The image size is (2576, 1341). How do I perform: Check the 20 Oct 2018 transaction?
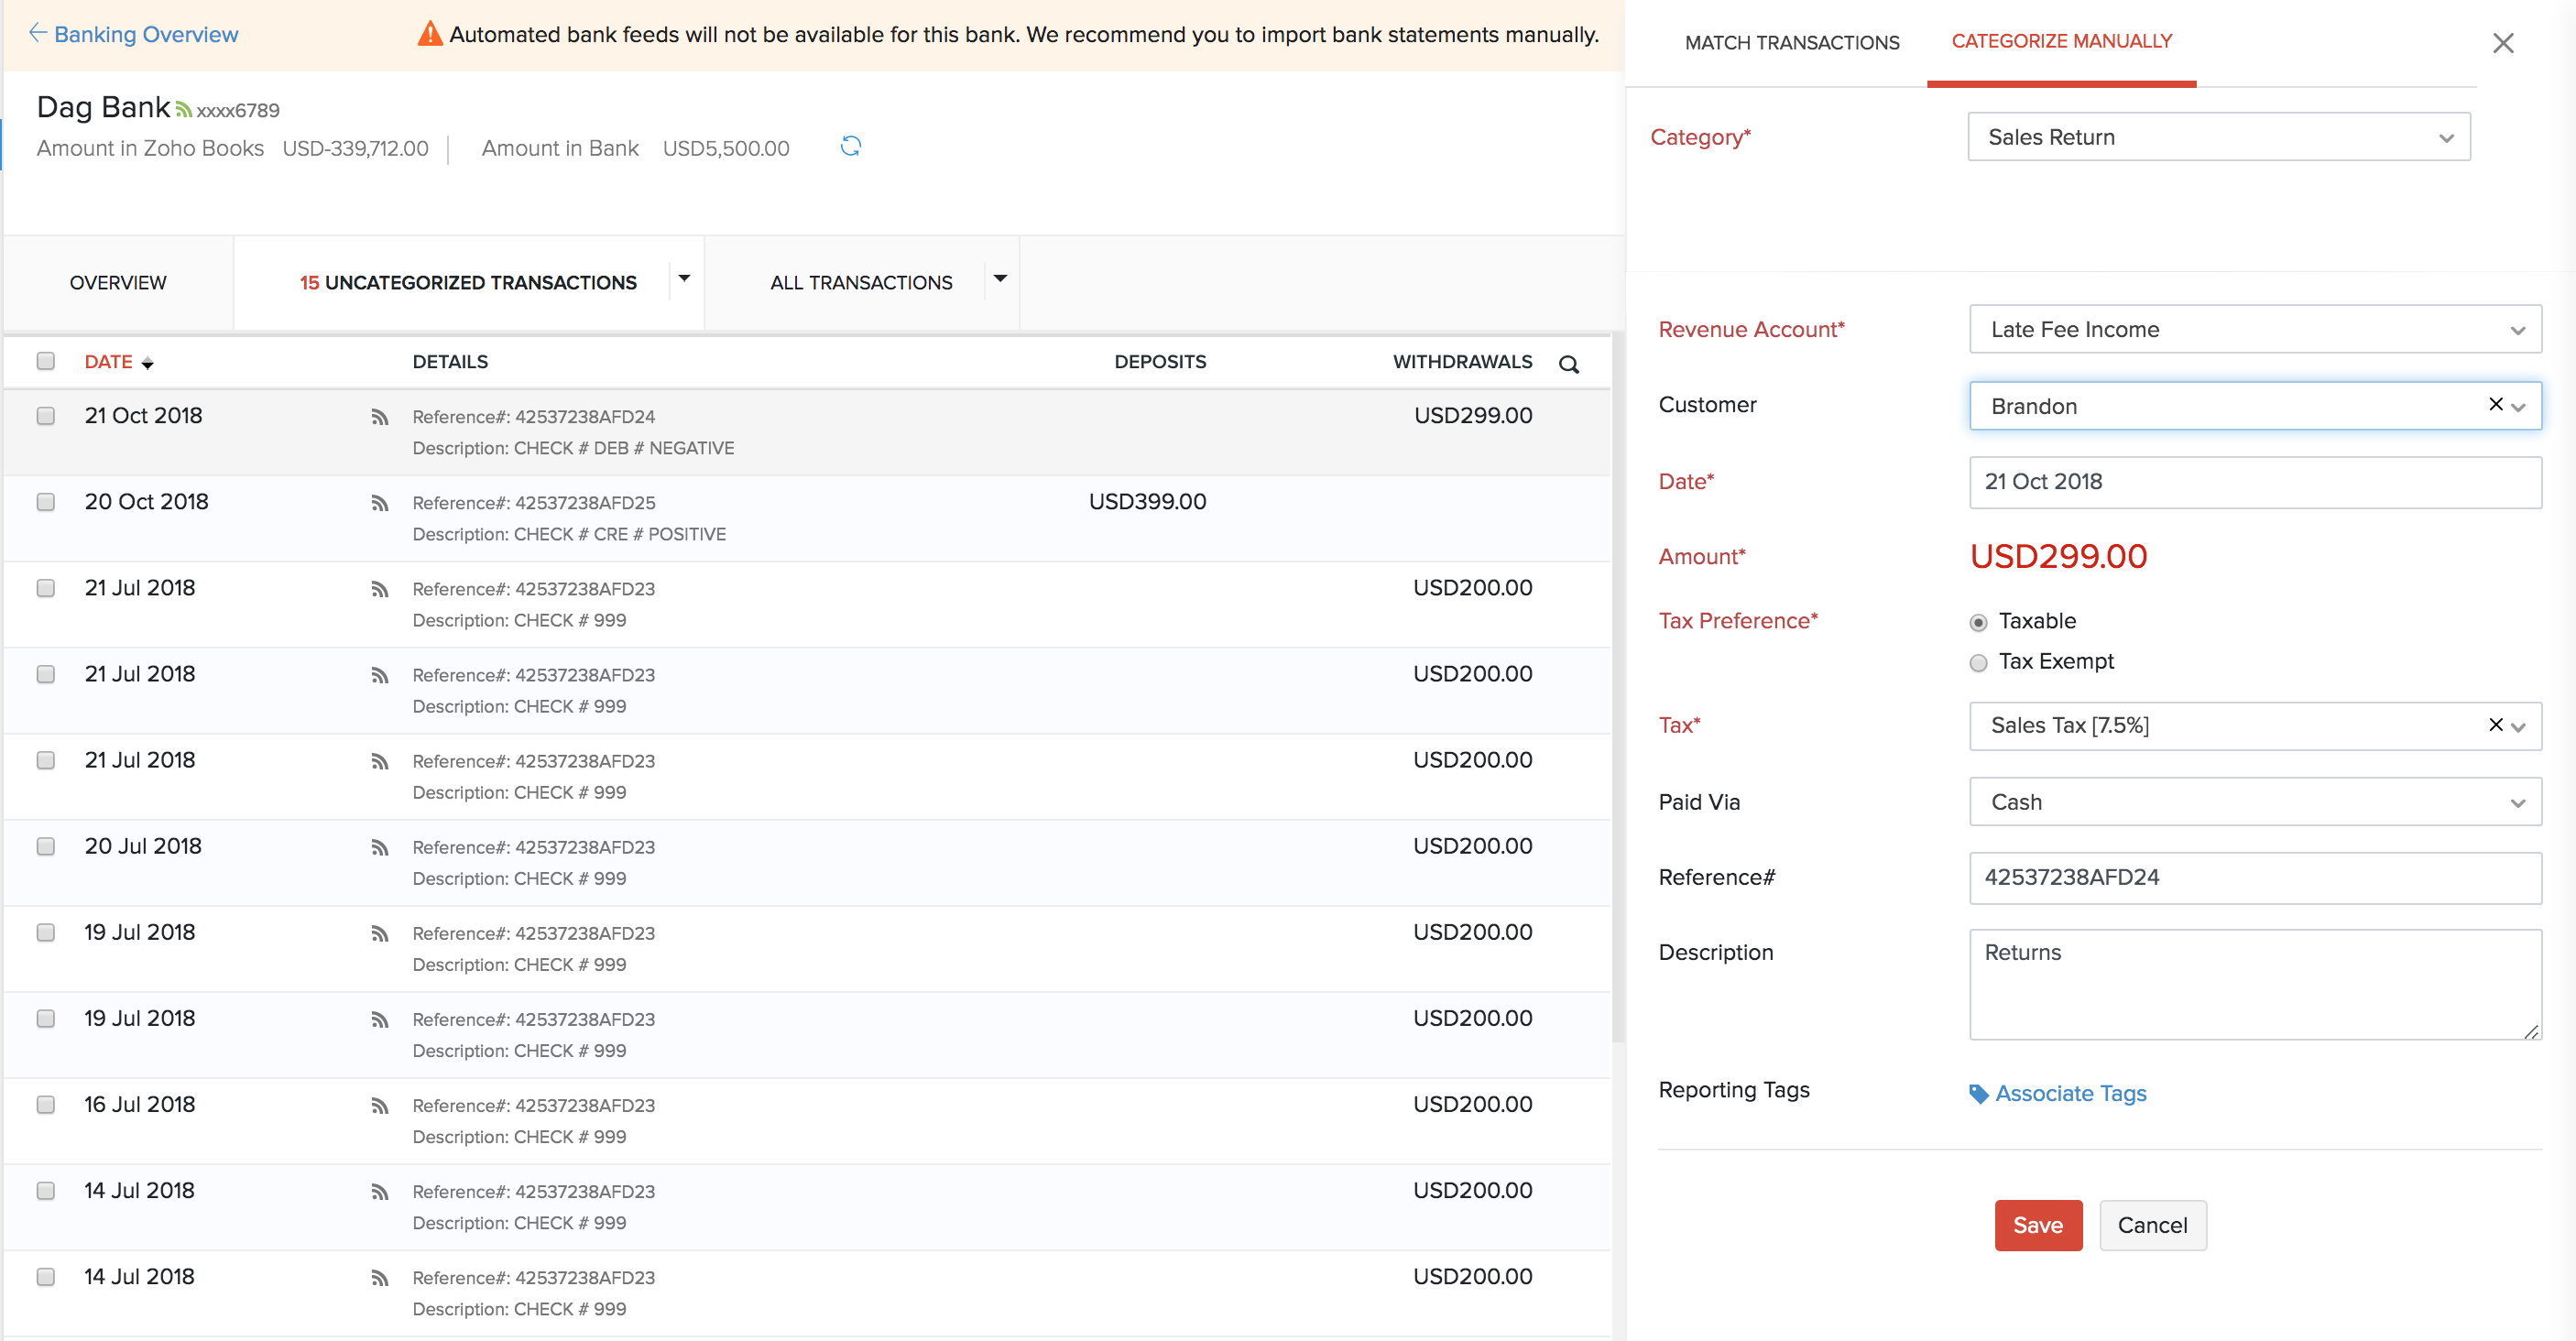(46, 502)
